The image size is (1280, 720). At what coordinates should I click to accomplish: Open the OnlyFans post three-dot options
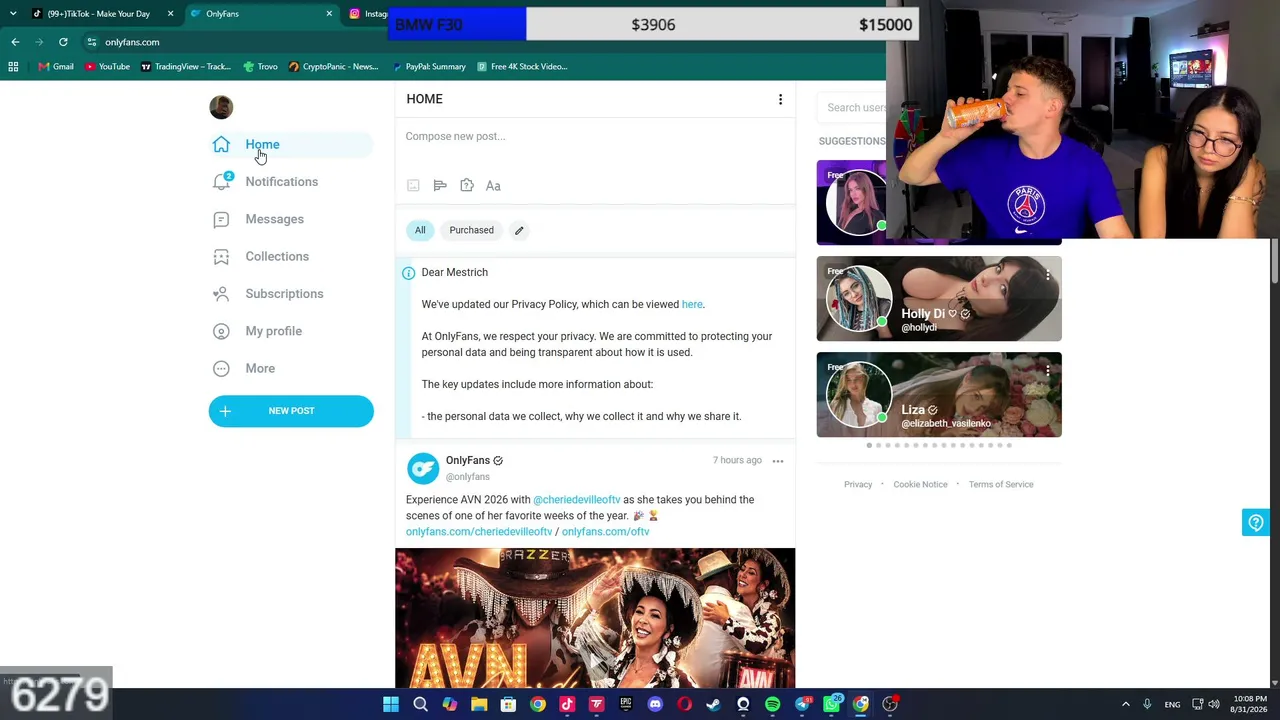[x=778, y=461]
